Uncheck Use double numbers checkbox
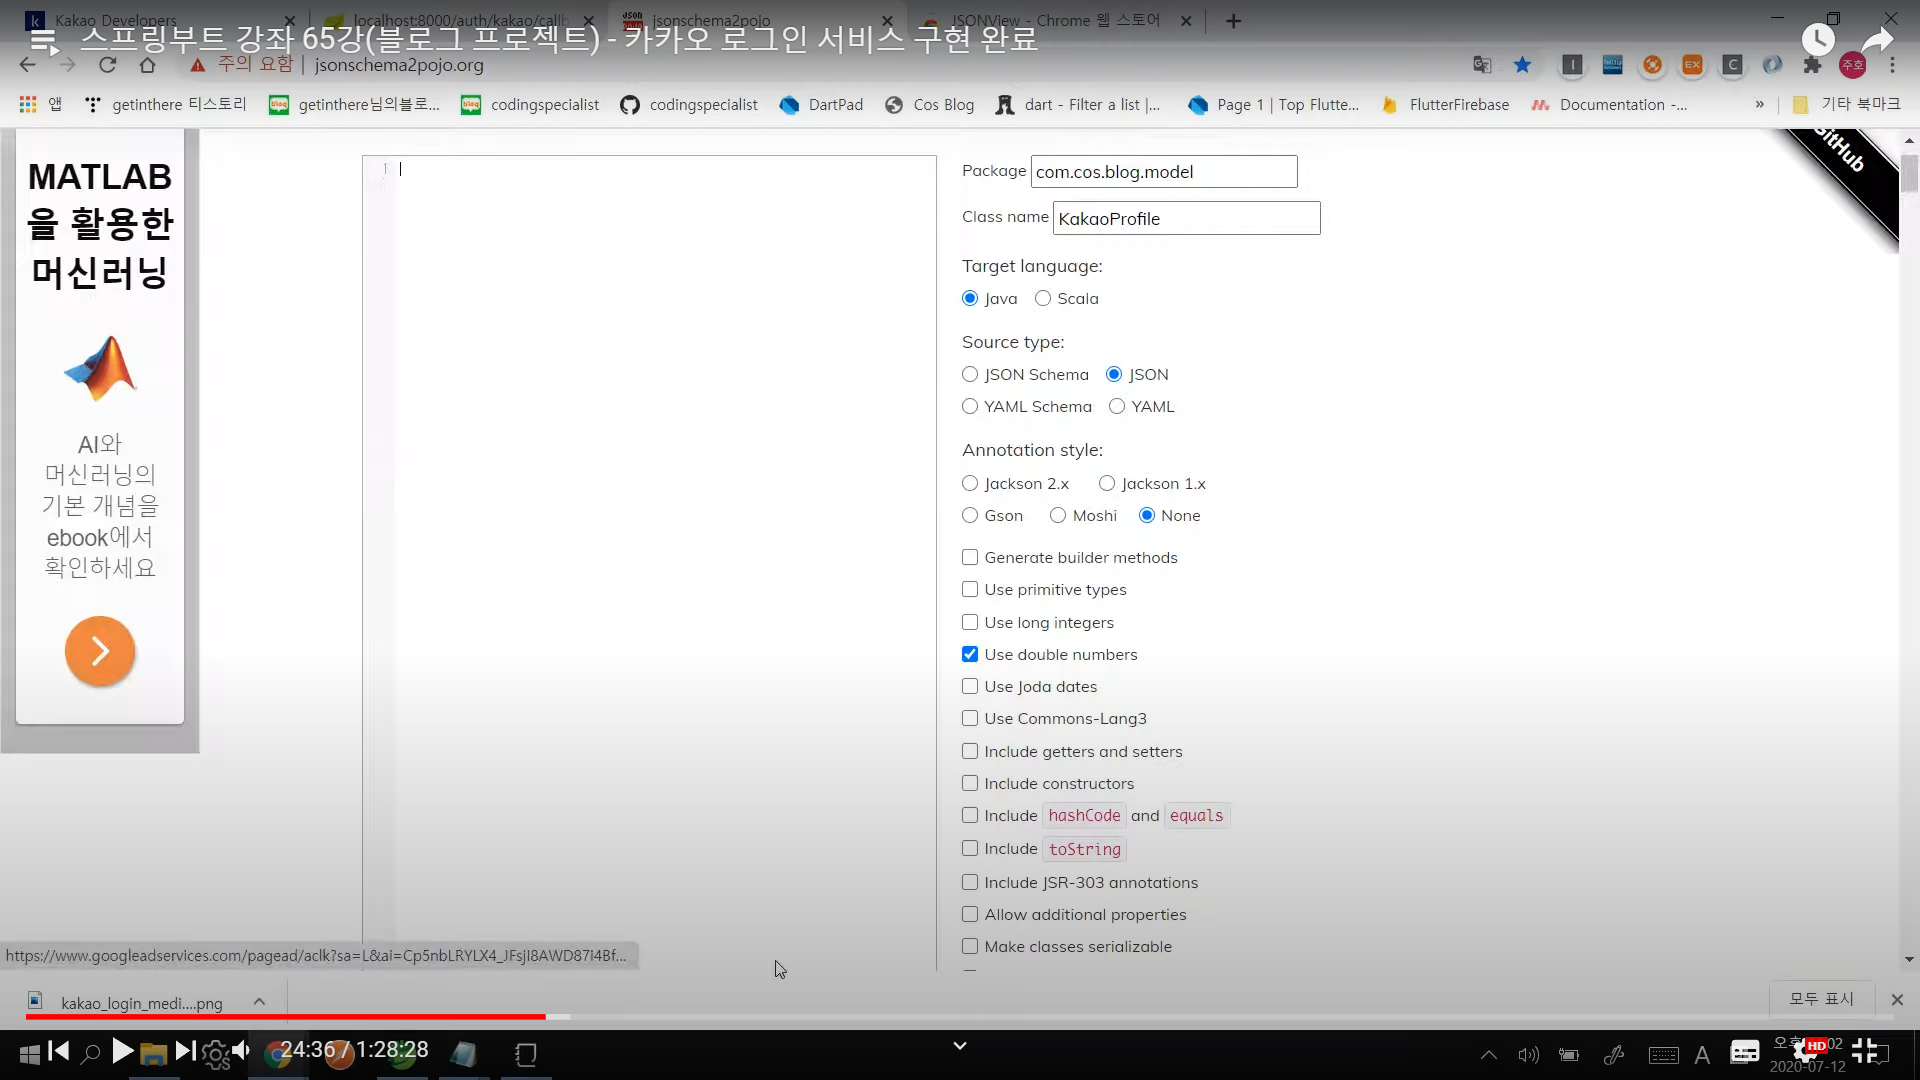This screenshot has height=1080, width=1920. (970, 654)
